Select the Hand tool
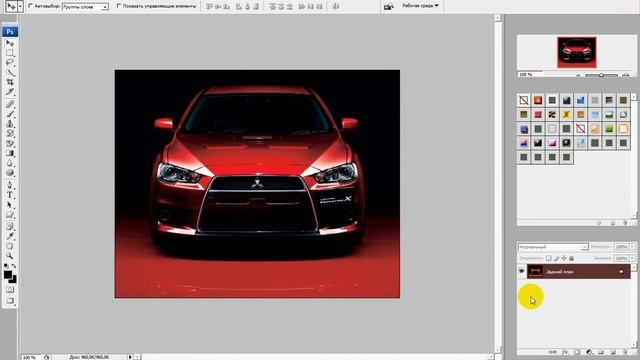This screenshot has height=360, width=640. [x=10, y=246]
